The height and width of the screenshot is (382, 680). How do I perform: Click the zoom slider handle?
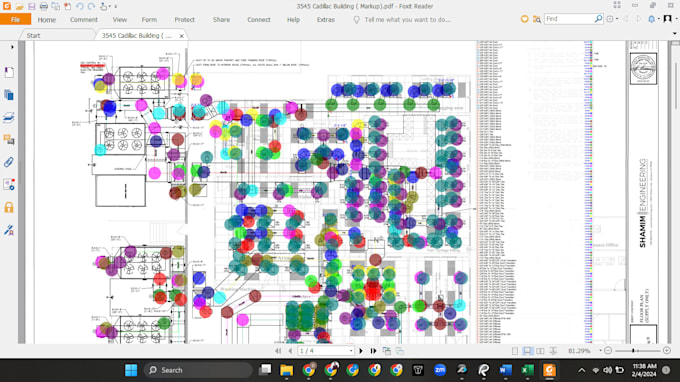click(x=633, y=350)
